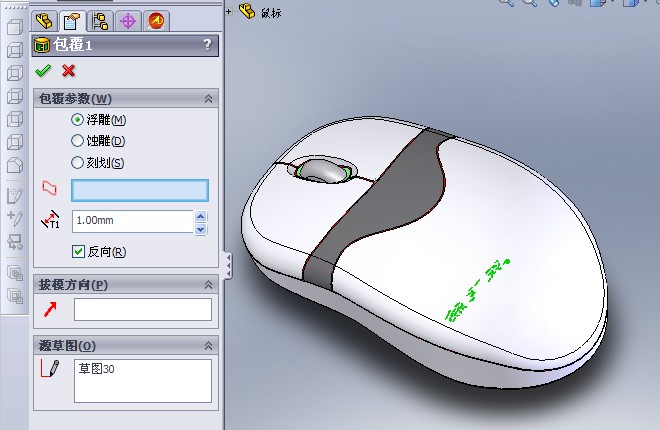Image resolution: width=660 pixels, height=430 pixels.
Task: Click the scroll wheel on the mouse model
Action: pyautogui.click(x=322, y=170)
